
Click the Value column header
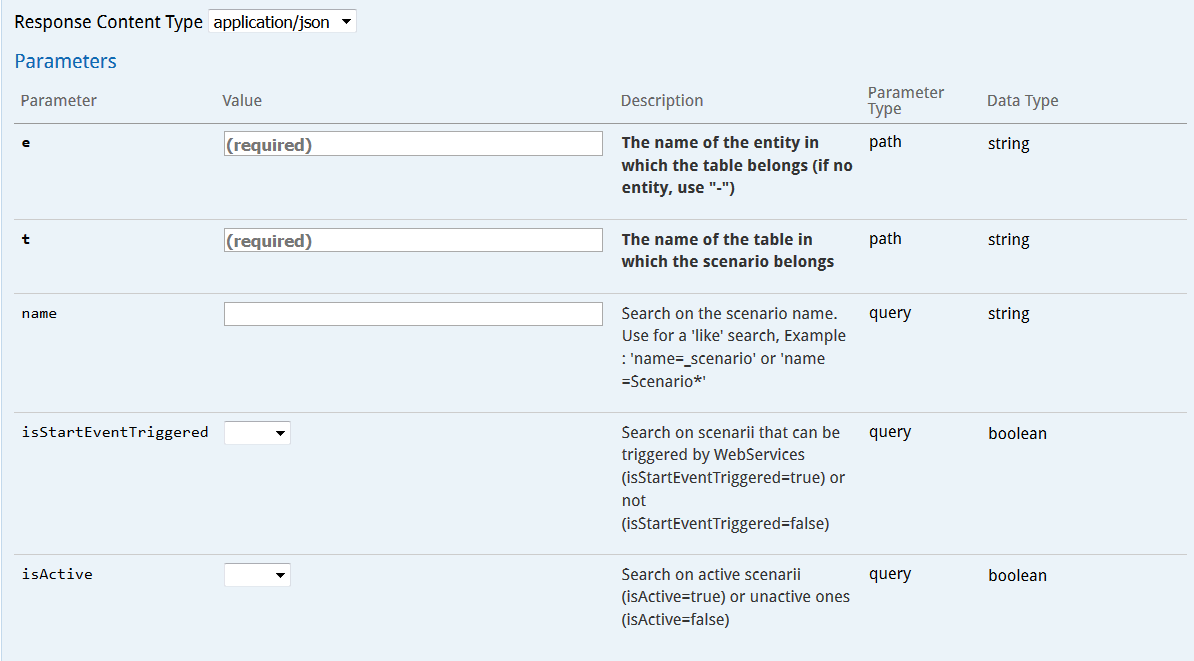pyautogui.click(x=242, y=100)
